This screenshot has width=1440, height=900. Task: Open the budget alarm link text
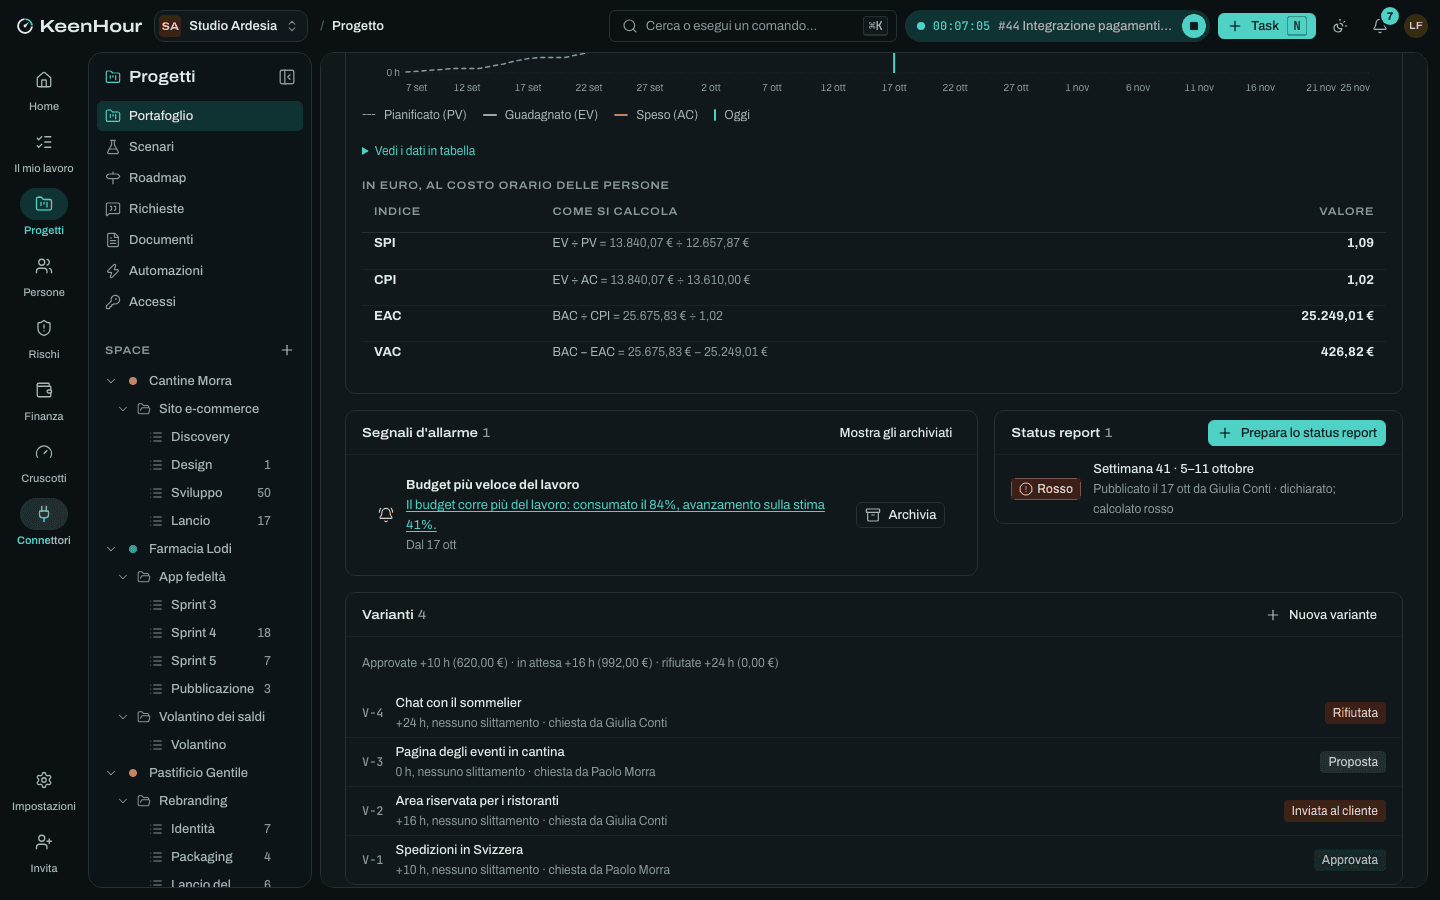(x=615, y=515)
